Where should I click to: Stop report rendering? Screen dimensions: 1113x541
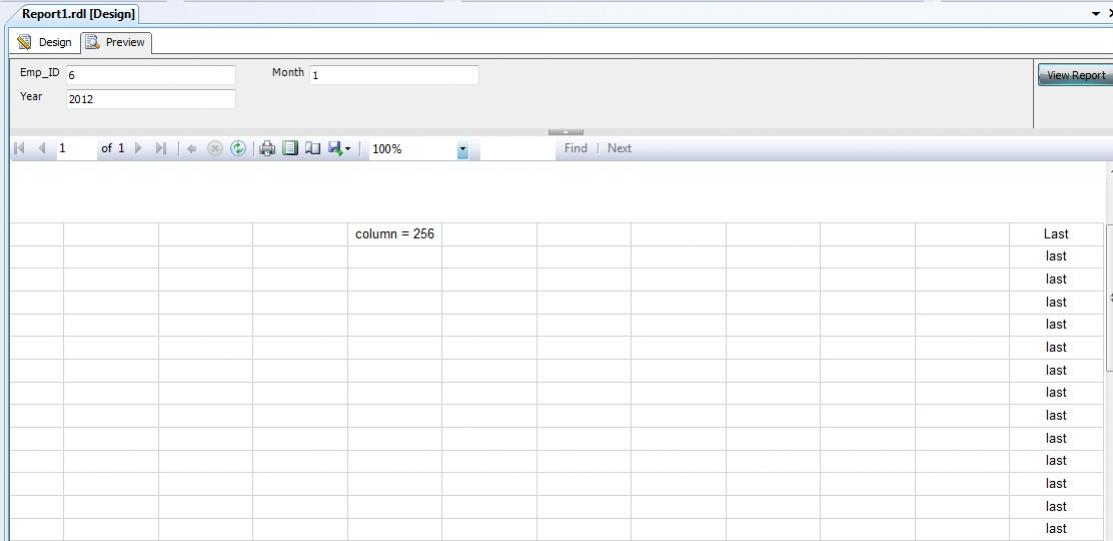(214, 148)
